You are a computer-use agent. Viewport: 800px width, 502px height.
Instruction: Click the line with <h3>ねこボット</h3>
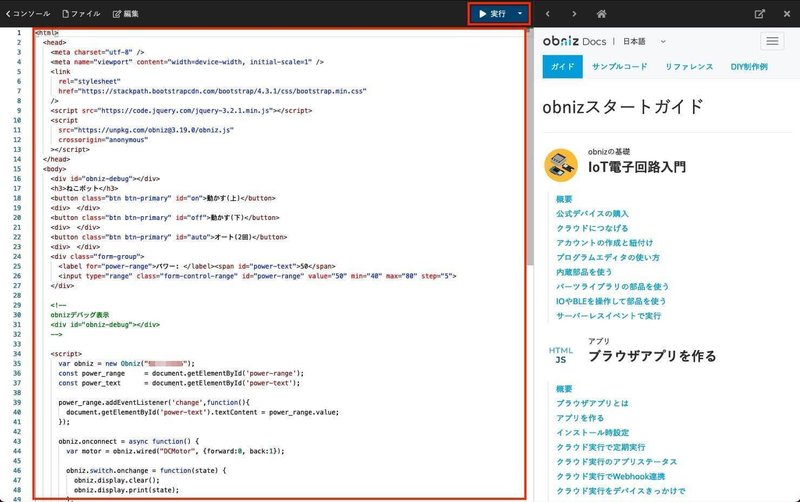84,188
